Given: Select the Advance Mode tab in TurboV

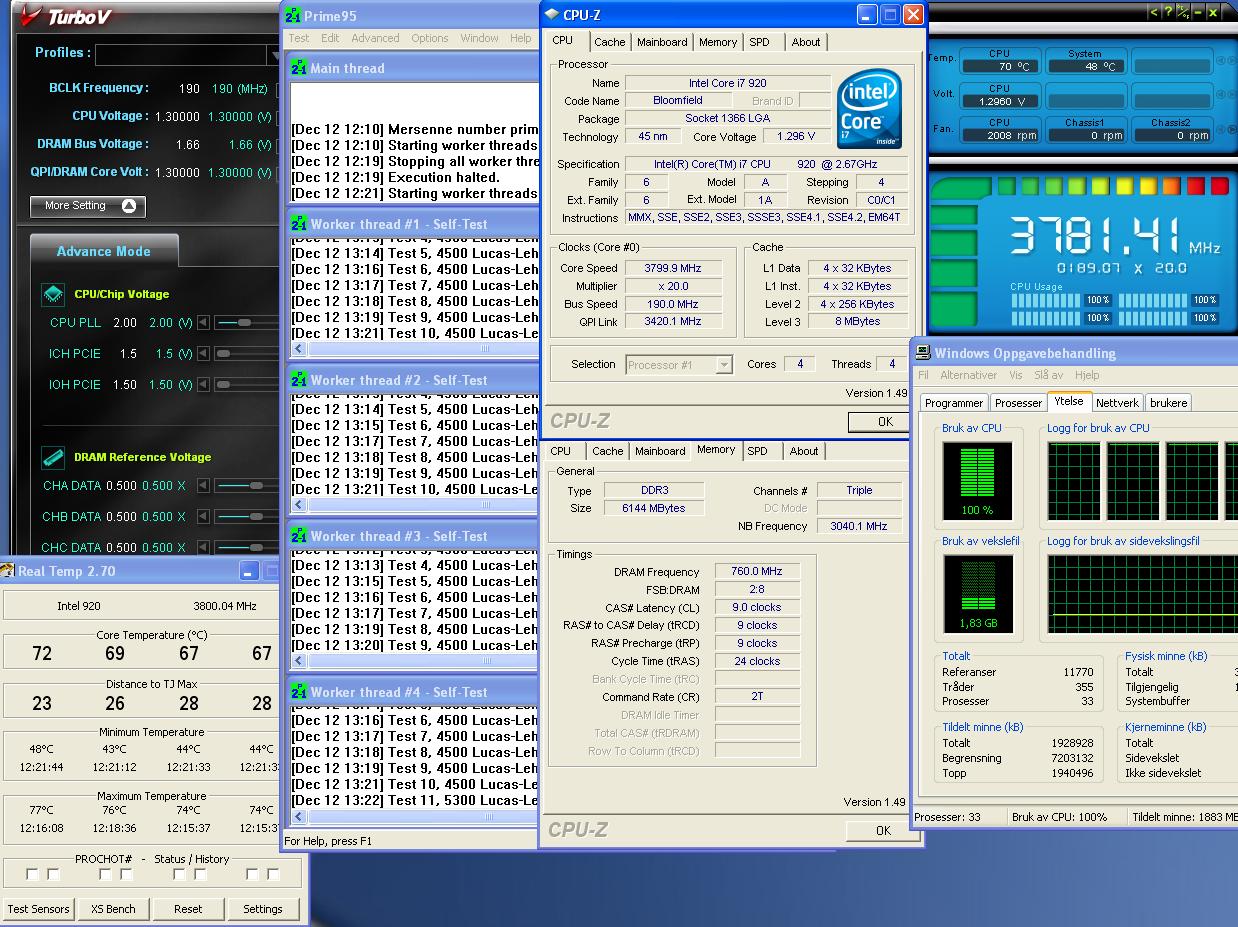Looking at the screenshot, I should (x=104, y=251).
